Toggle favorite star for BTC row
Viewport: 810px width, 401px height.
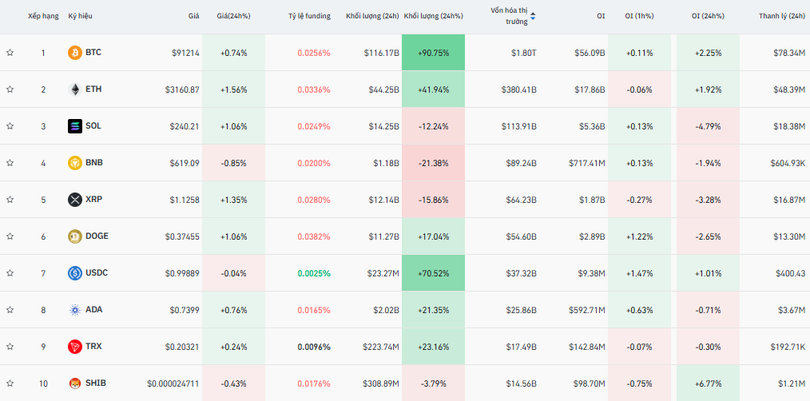(x=10, y=52)
